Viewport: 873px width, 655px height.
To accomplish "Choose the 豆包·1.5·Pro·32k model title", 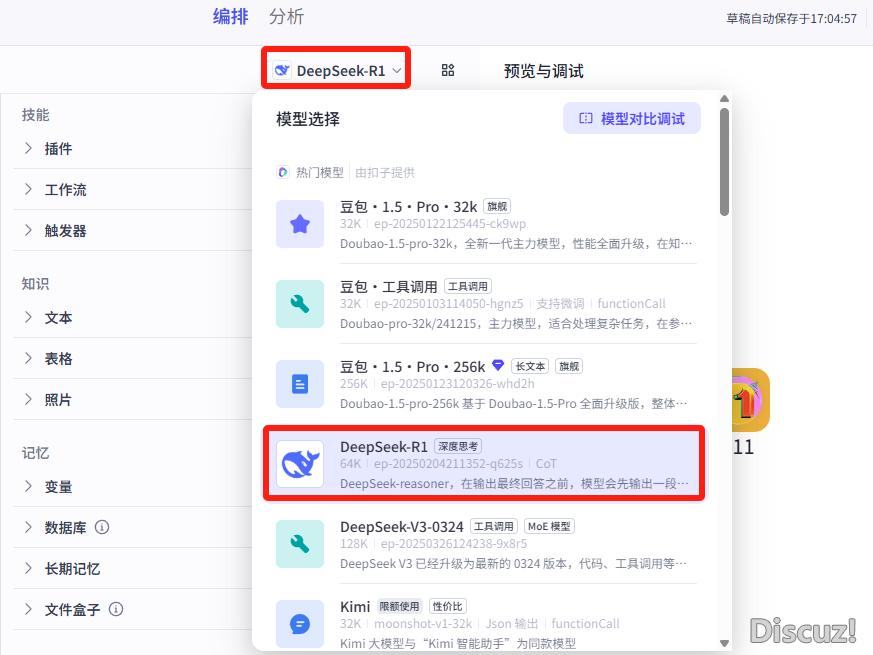I will click(x=409, y=207).
